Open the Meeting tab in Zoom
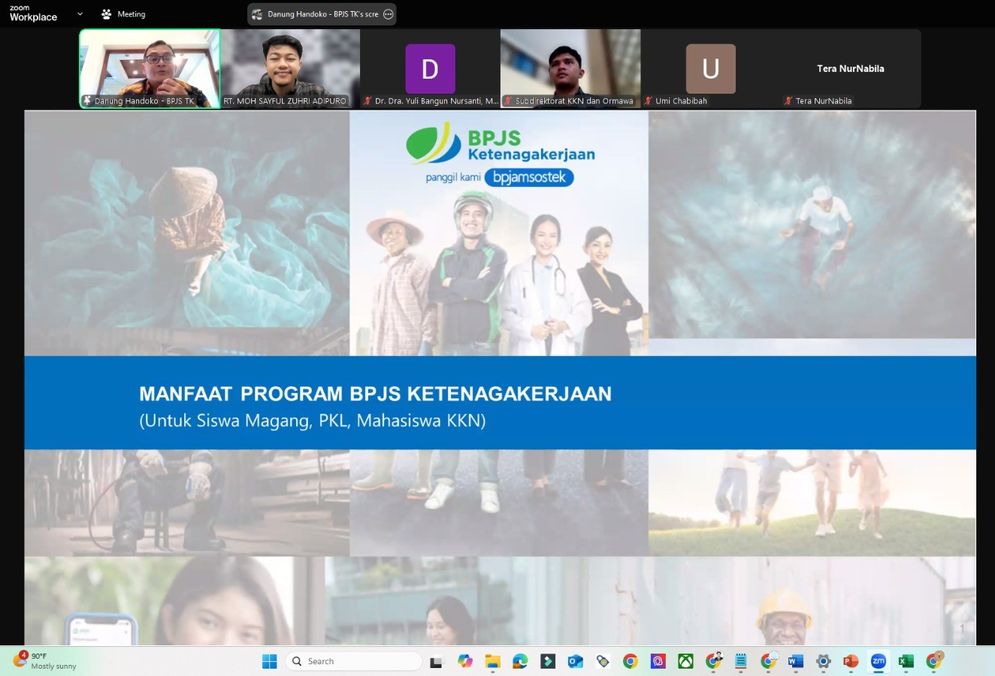 coord(124,14)
